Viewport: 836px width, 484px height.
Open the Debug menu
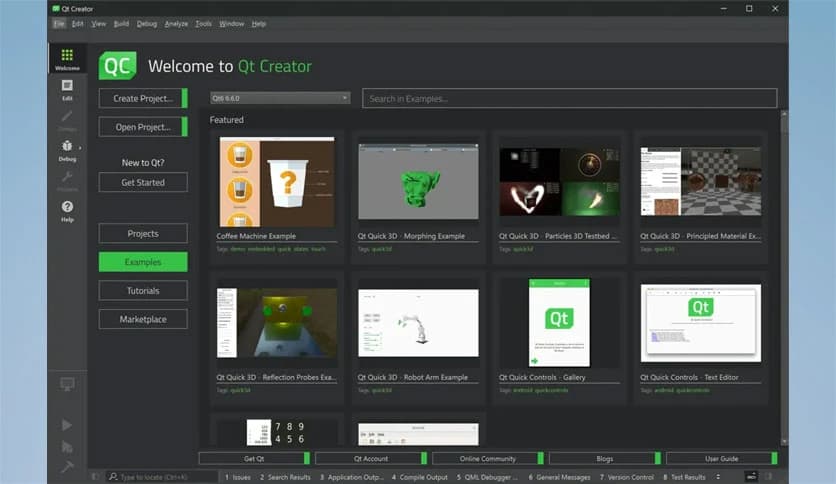pos(147,23)
